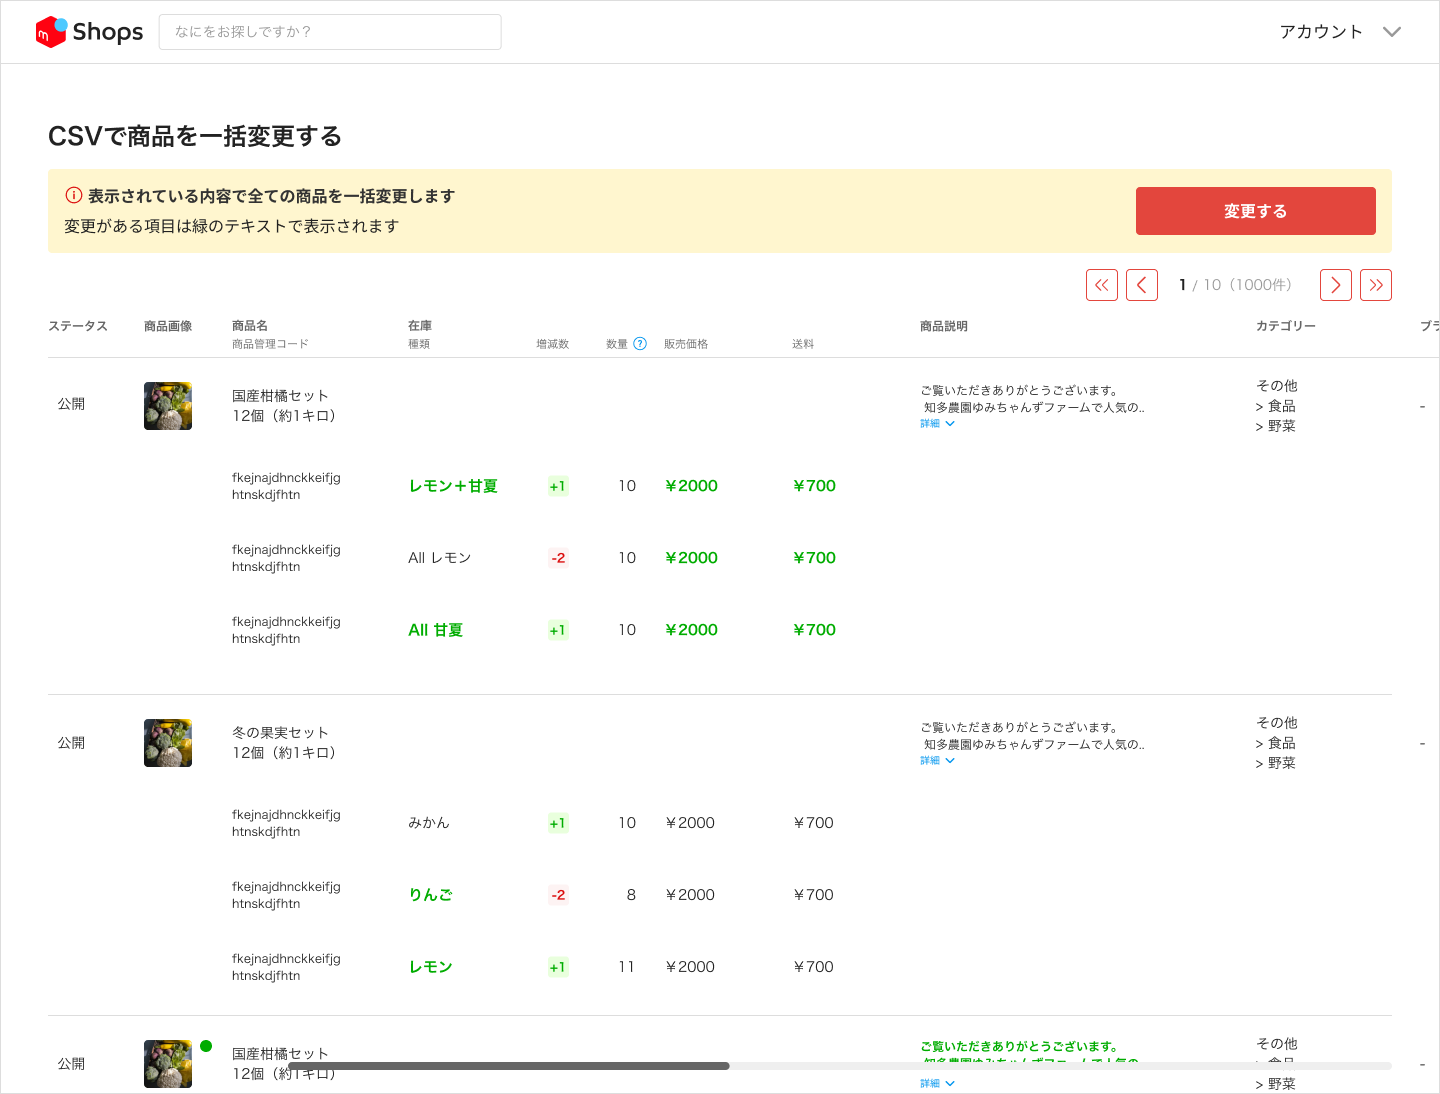The width and height of the screenshot is (1440, 1094).
Task: Expand 詳細 for first 国産柑橘セット description
Action: click(937, 424)
